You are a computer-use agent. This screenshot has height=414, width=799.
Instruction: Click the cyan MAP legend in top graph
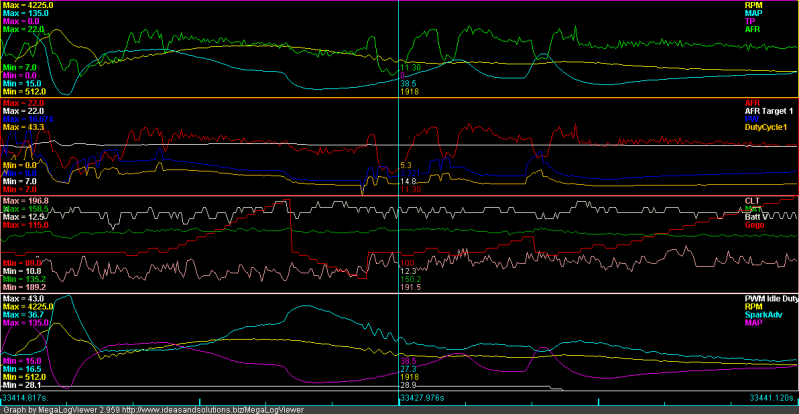(754, 13)
